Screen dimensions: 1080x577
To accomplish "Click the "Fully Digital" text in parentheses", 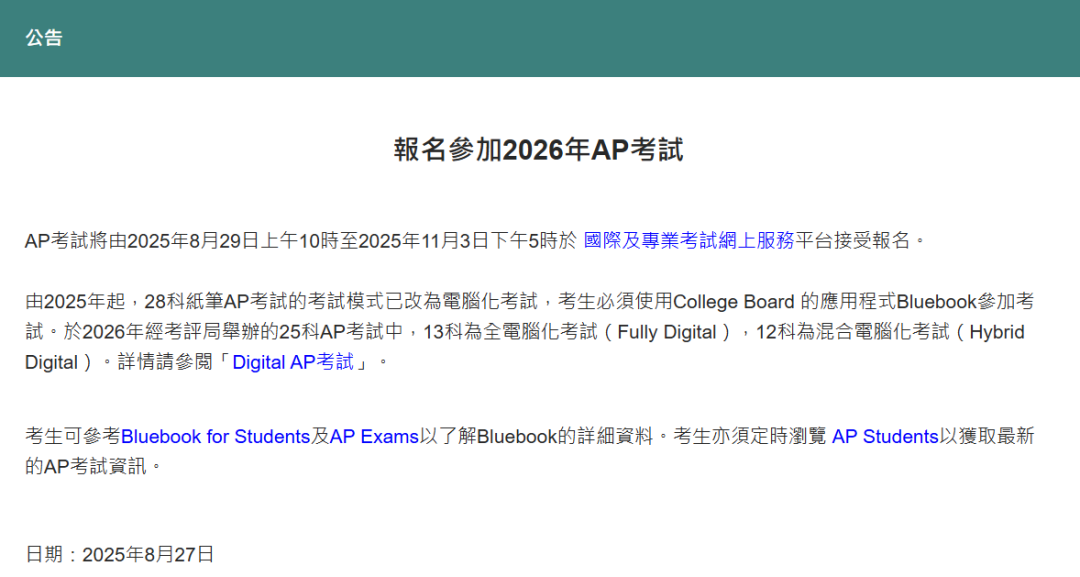I will 667,332.
